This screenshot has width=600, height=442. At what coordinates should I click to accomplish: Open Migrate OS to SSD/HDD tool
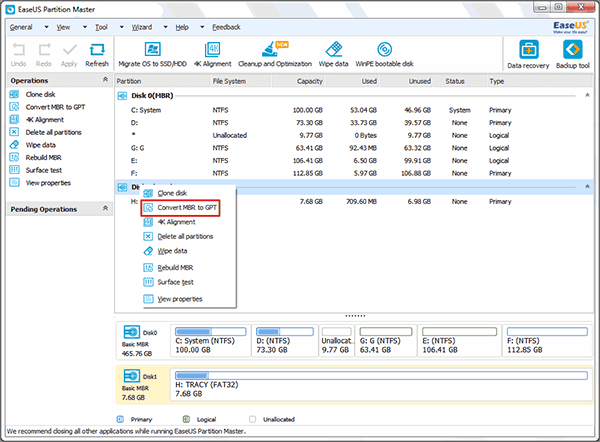pos(152,52)
